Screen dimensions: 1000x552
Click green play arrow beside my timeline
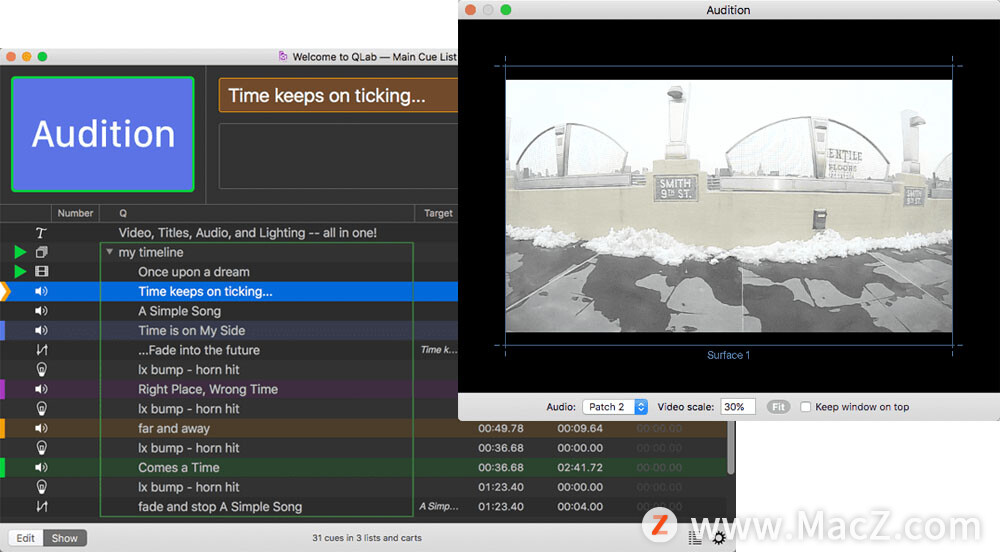[20, 252]
